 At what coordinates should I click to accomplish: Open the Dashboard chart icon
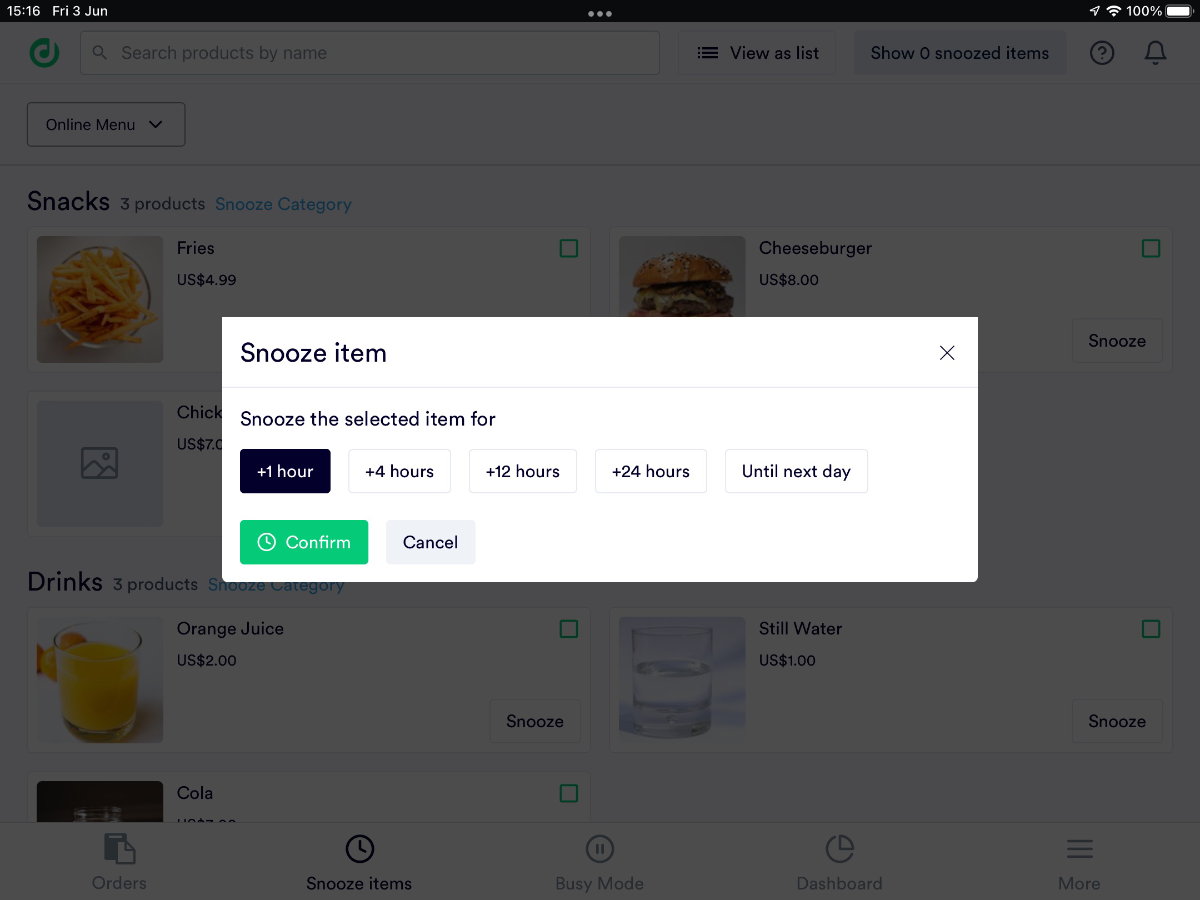(839, 849)
